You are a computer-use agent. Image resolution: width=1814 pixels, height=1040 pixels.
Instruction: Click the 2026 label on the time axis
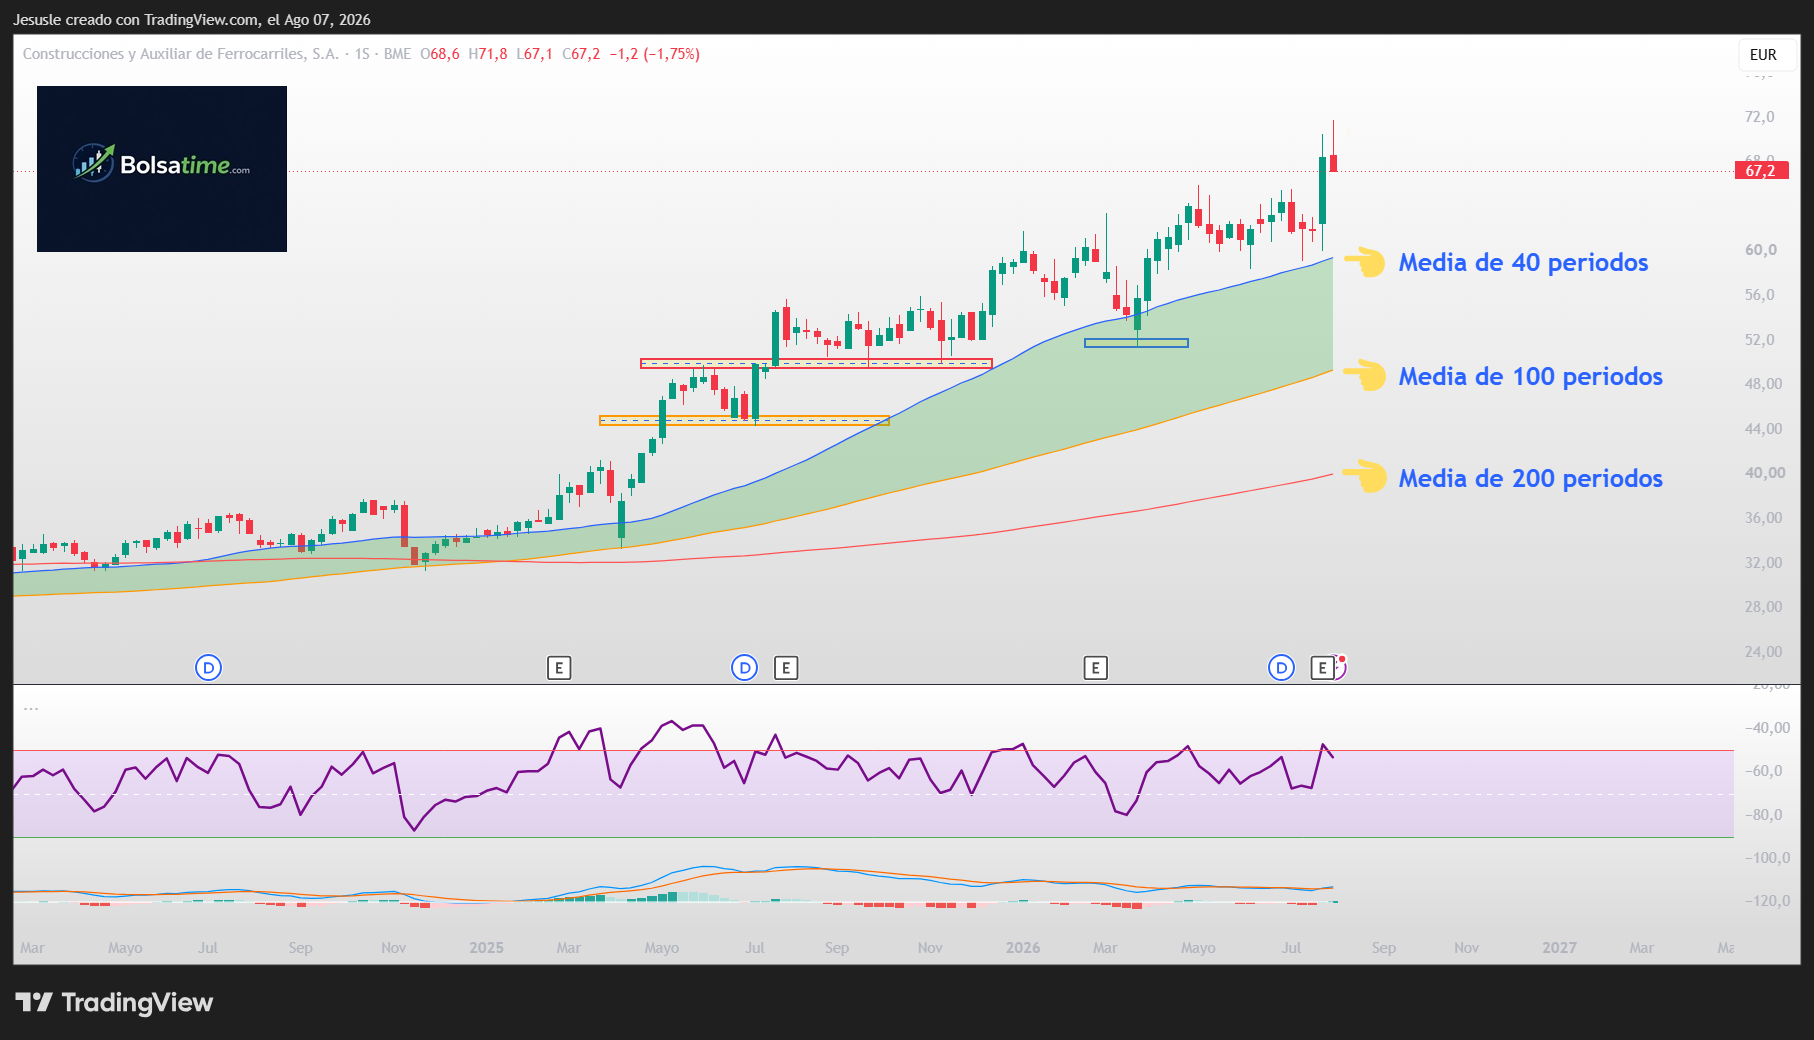click(1023, 948)
